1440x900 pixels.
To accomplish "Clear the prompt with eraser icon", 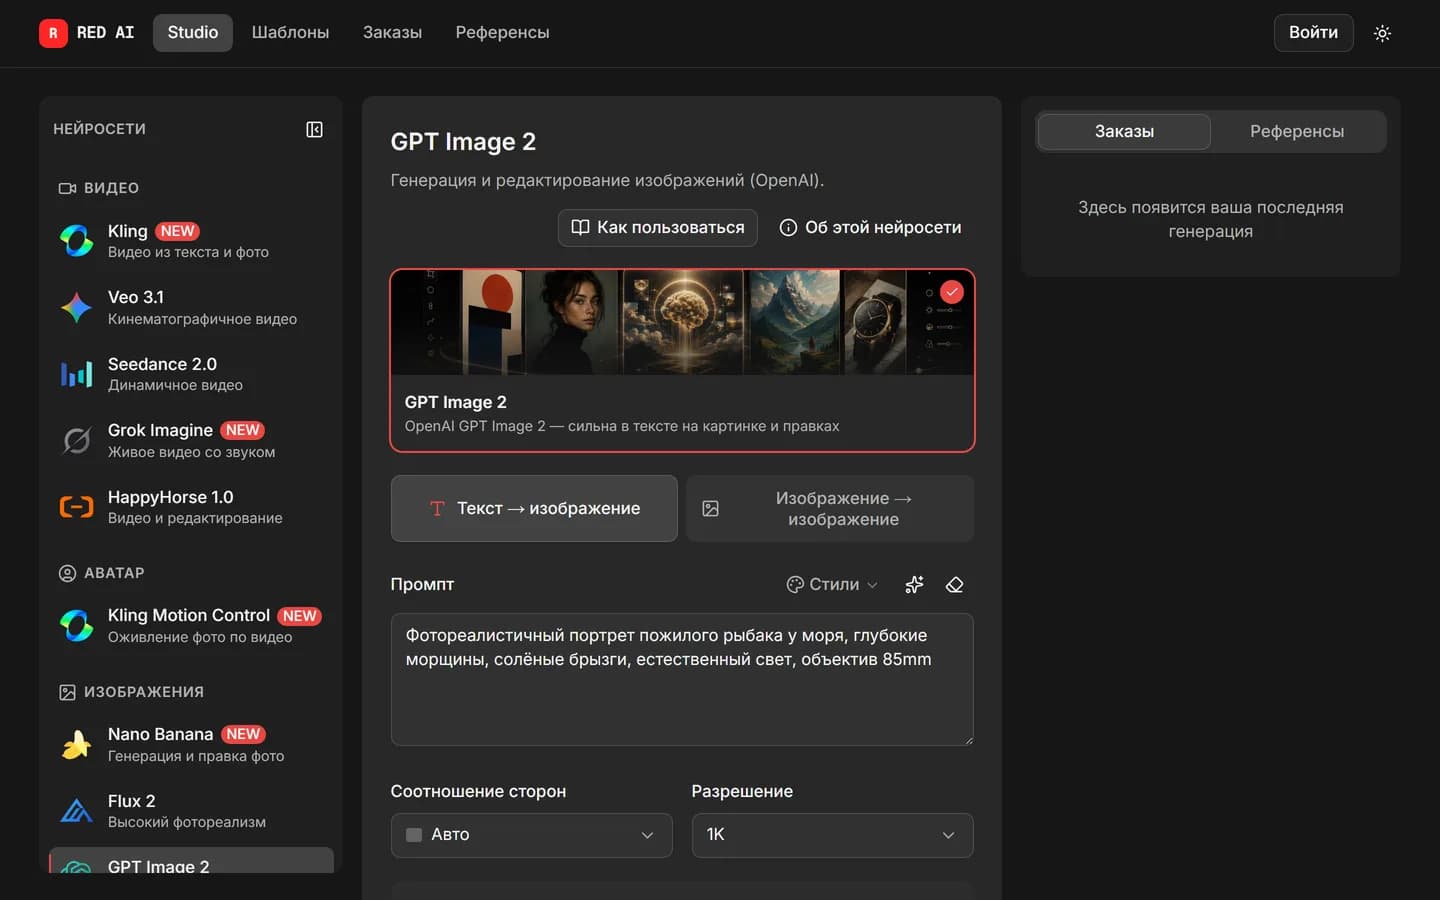I will click(x=954, y=585).
